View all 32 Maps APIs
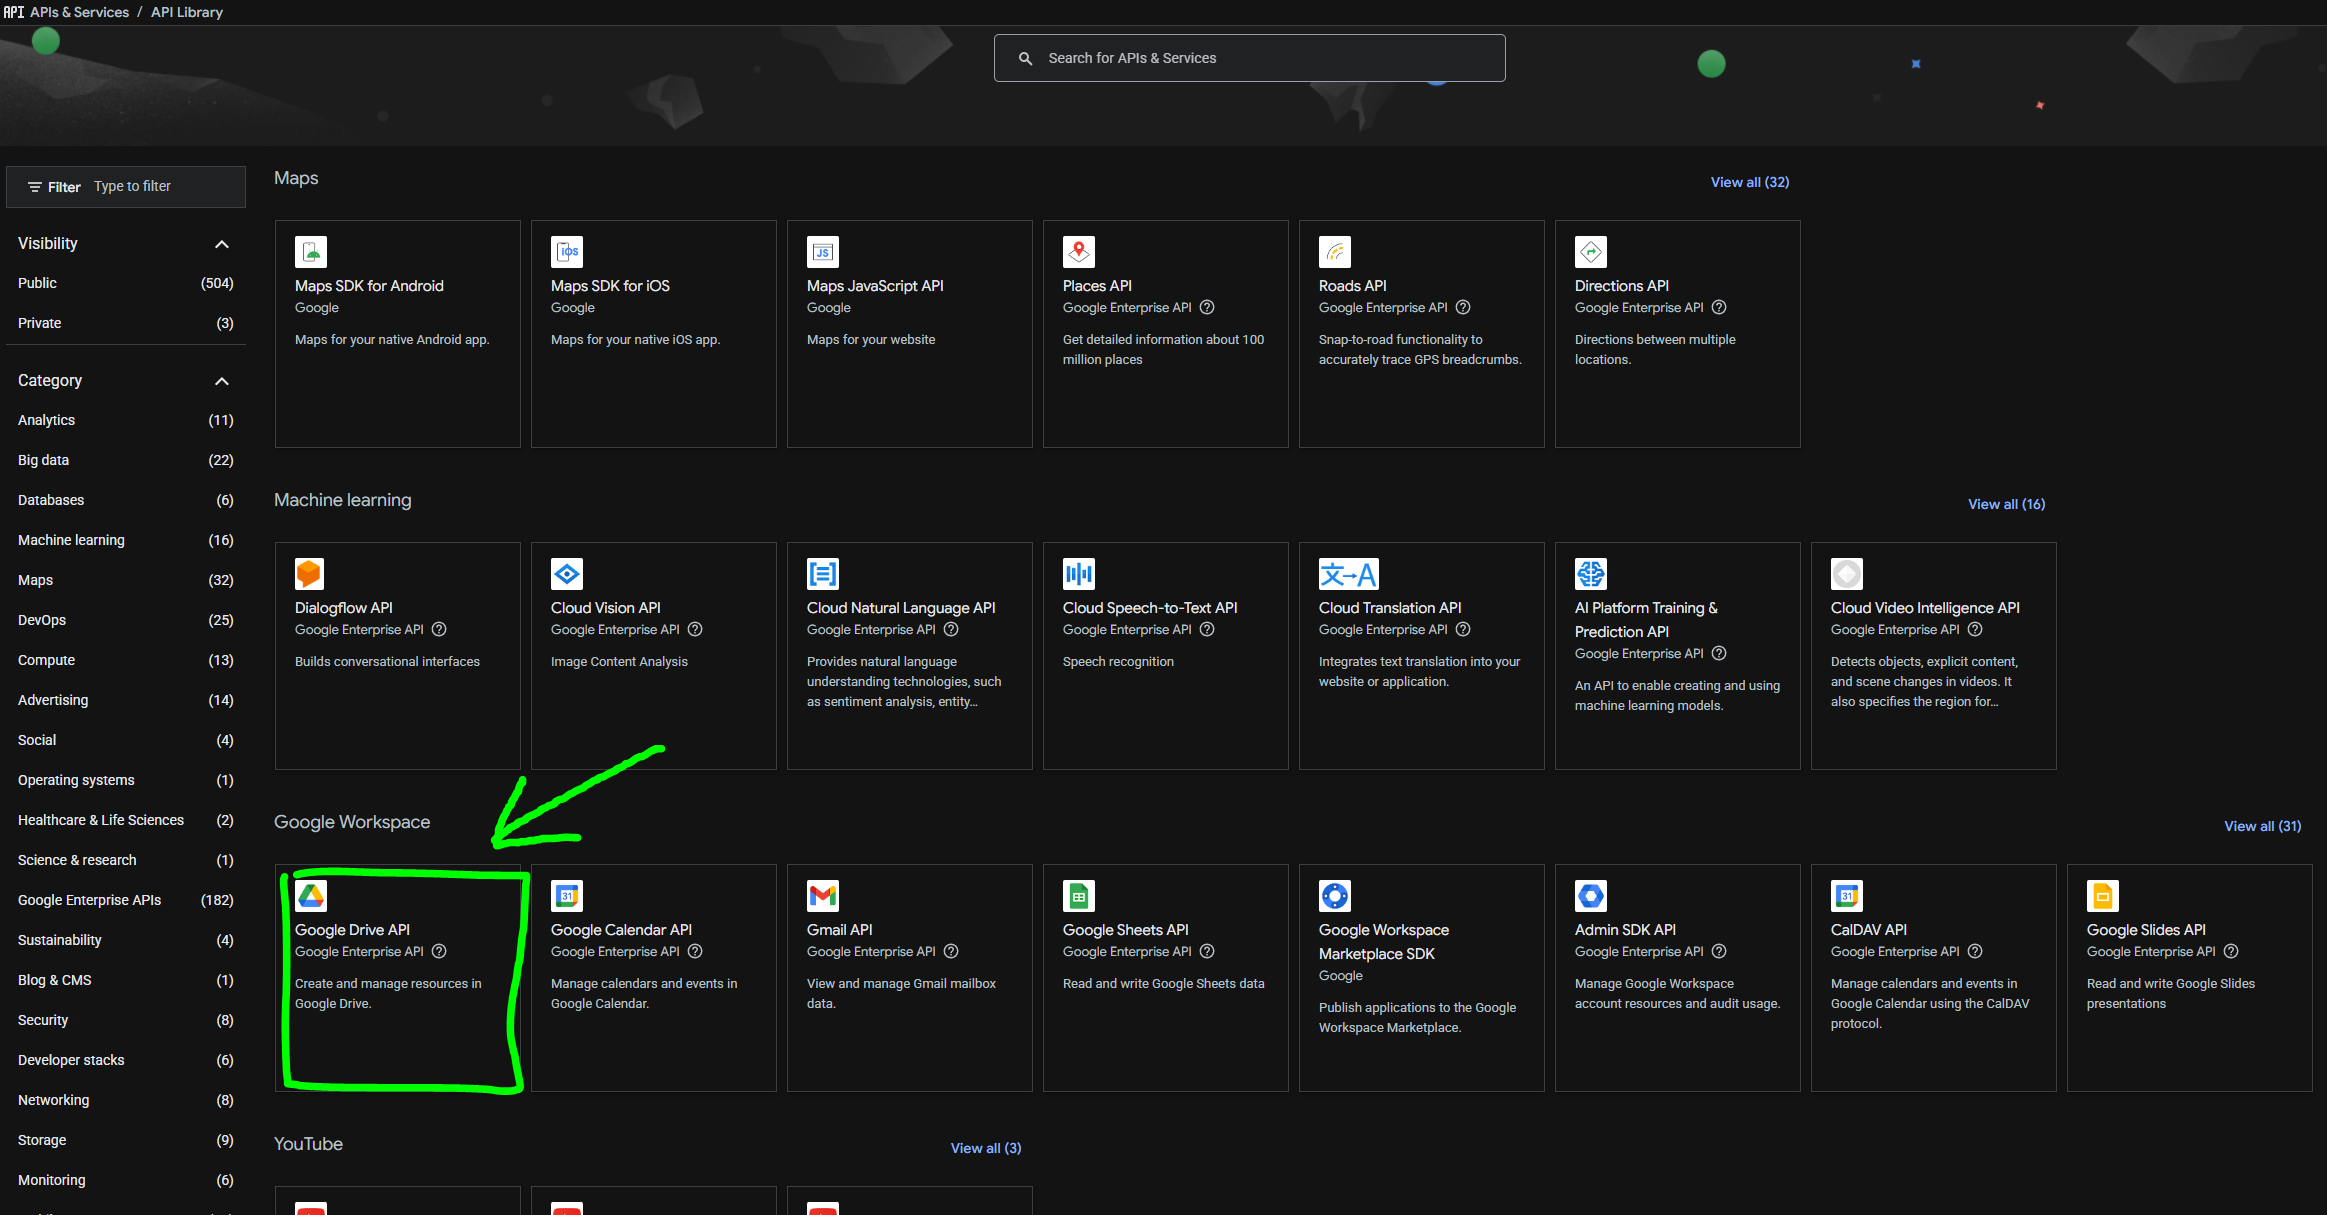 click(1749, 181)
